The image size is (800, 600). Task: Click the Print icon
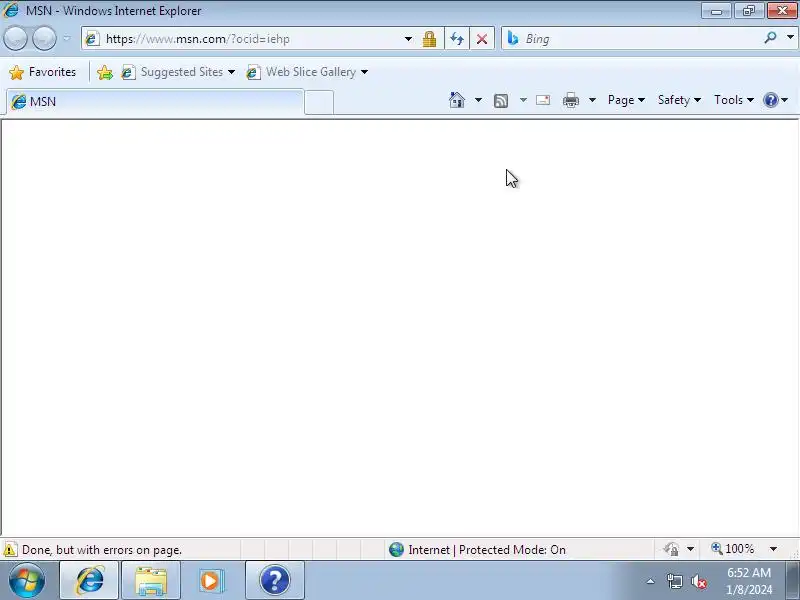point(570,100)
